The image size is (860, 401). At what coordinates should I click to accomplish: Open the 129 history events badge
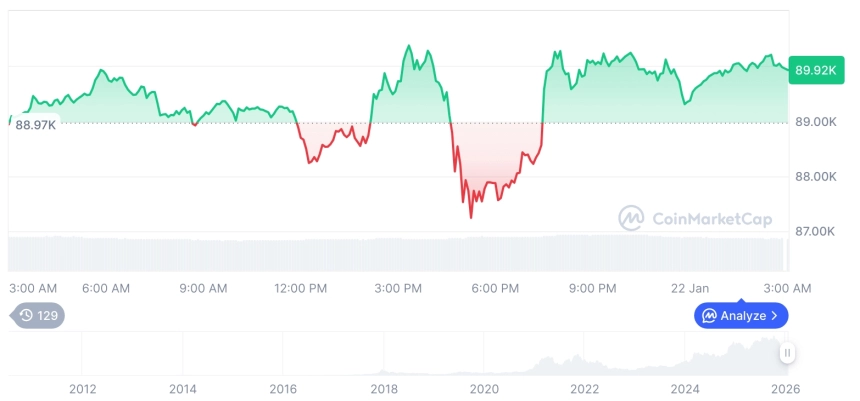40,316
